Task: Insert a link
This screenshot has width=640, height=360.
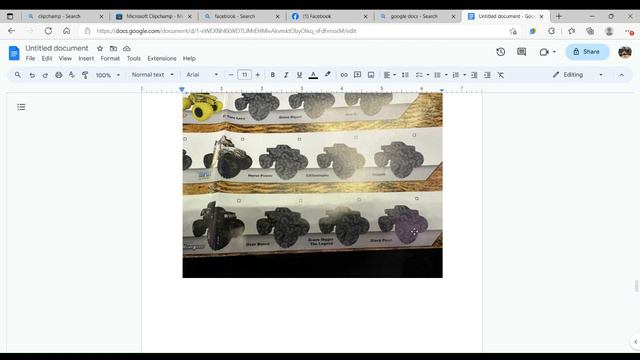Action: pos(344,75)
